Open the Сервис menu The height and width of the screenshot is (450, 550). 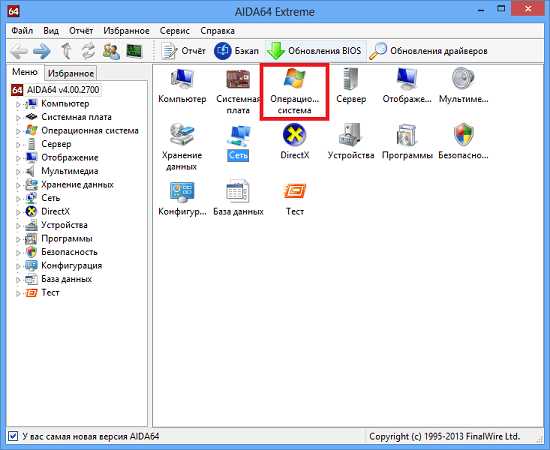[x=175, y=31]
